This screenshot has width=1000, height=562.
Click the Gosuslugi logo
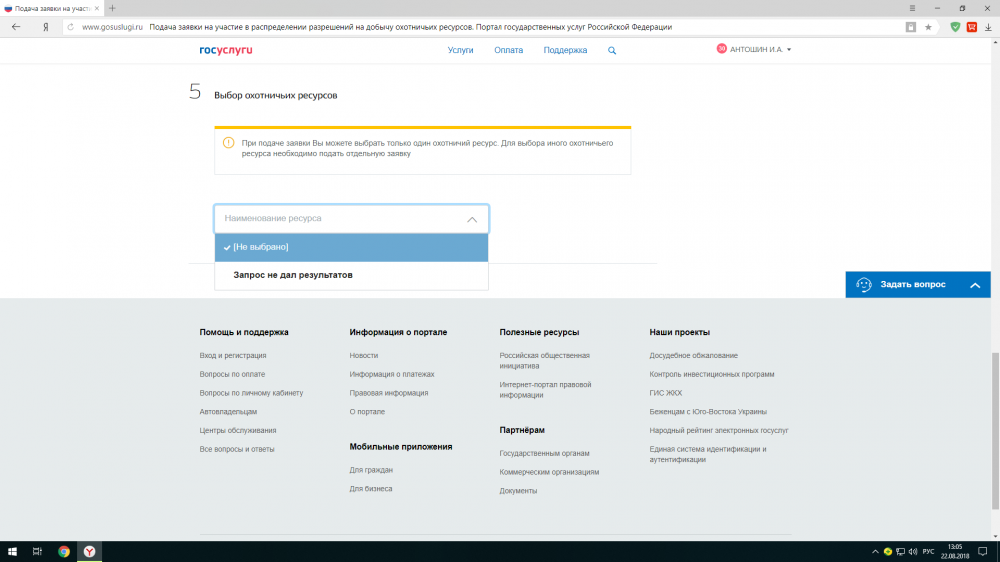[225, 50]
